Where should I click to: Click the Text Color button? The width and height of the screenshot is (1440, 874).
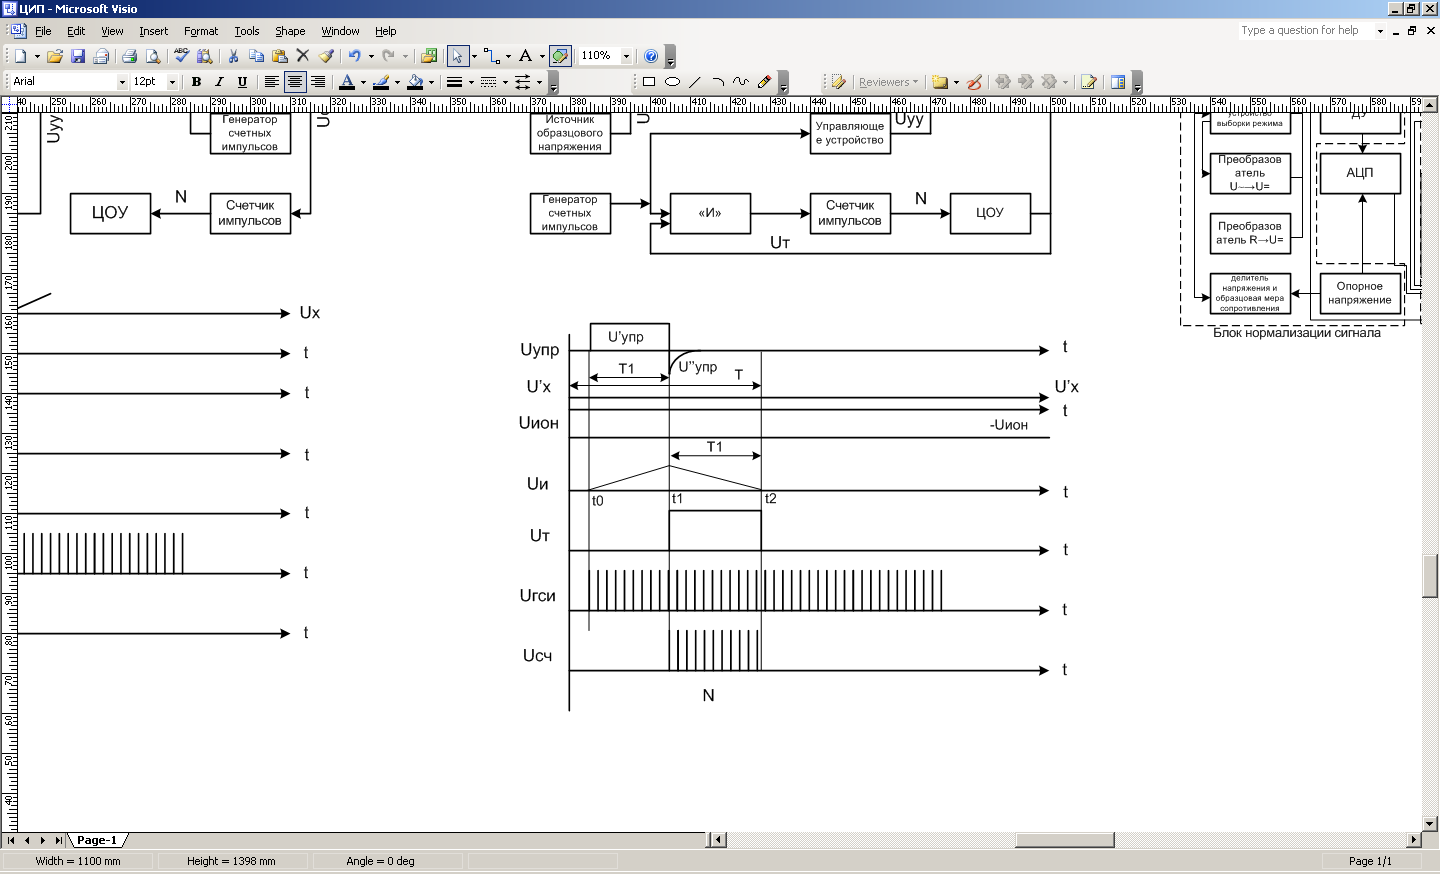coord(347,82)
